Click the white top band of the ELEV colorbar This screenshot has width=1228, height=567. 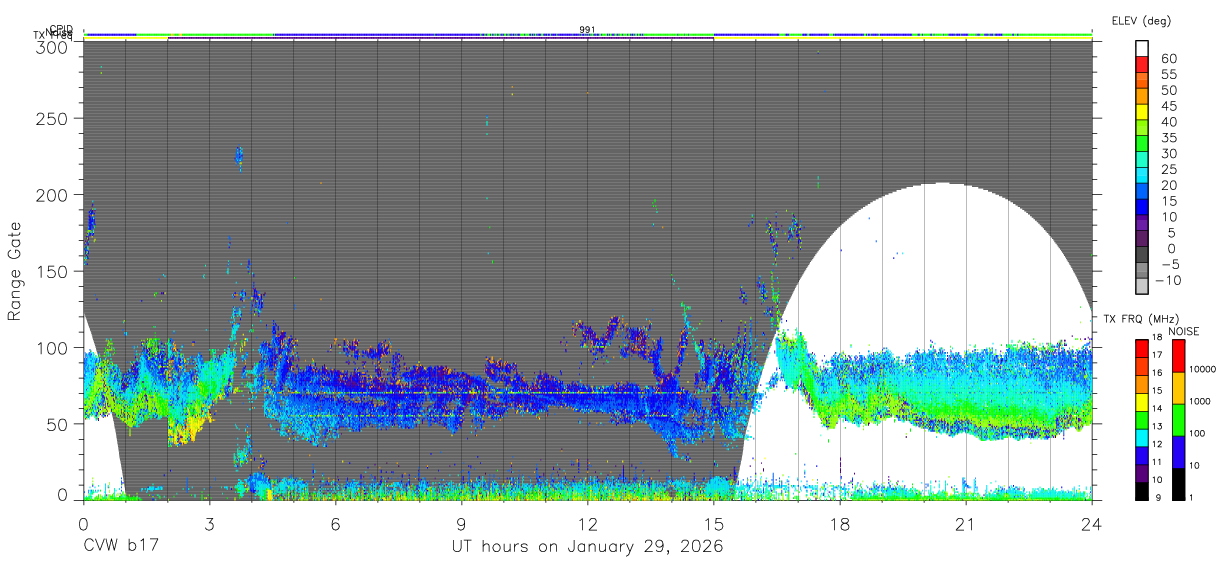(x=1142, y=48)
